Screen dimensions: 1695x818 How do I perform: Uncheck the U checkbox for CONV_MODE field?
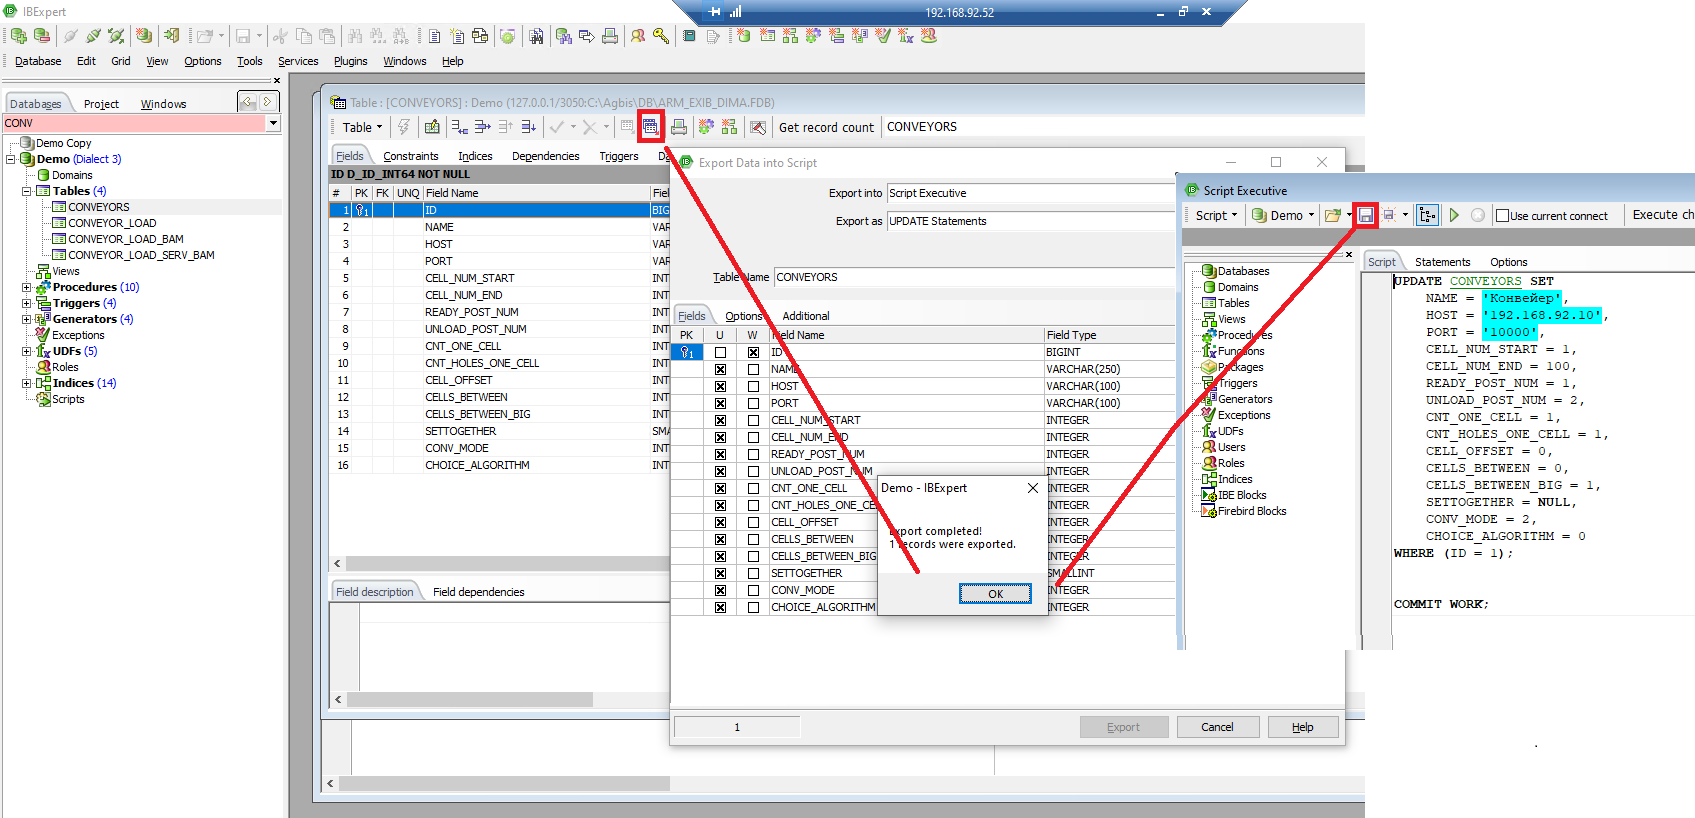point(720,591)
